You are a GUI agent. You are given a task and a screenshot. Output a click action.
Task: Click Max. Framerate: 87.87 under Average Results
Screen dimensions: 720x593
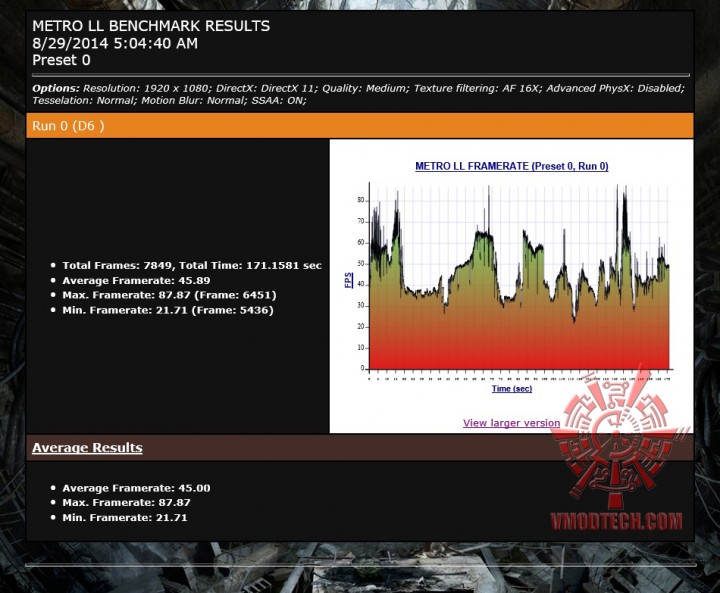[x=126, y=503]
